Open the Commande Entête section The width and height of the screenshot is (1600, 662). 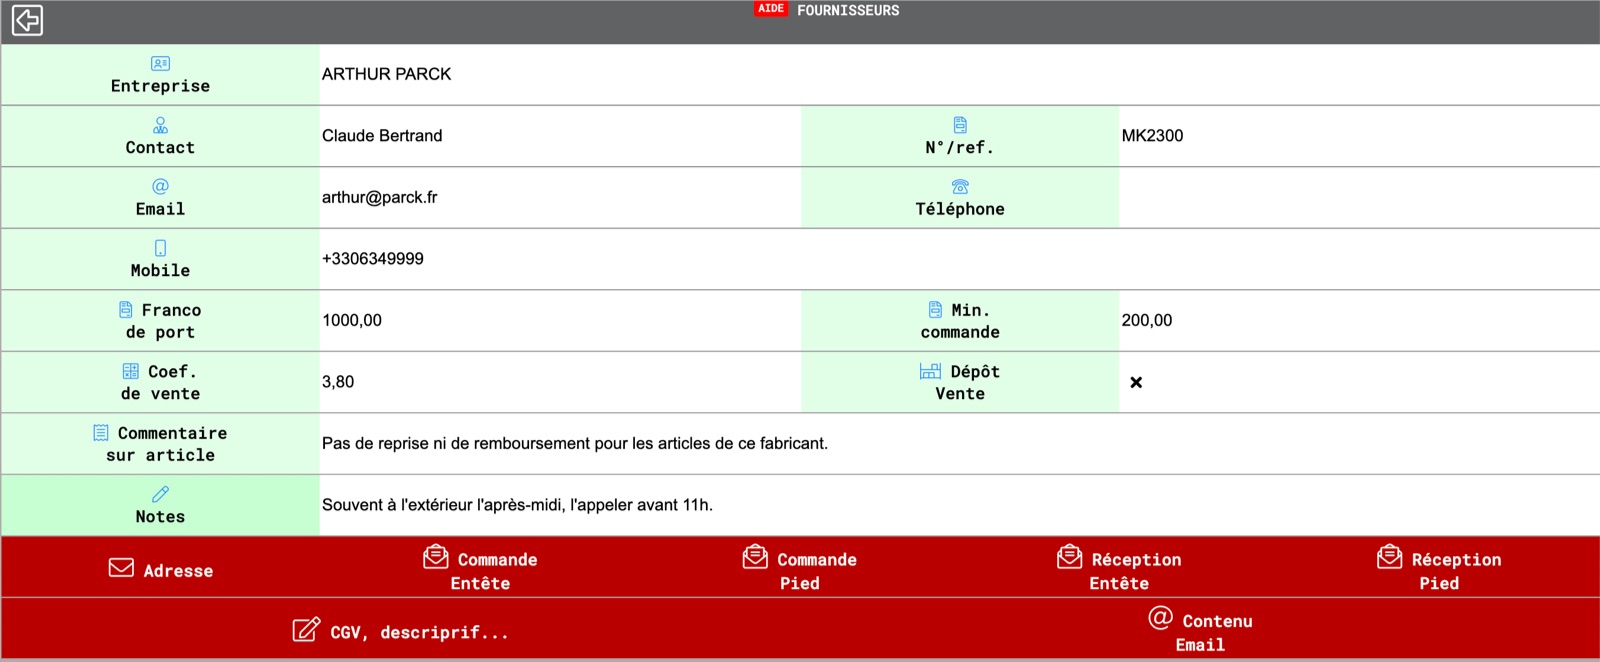[x=480, y=569]
